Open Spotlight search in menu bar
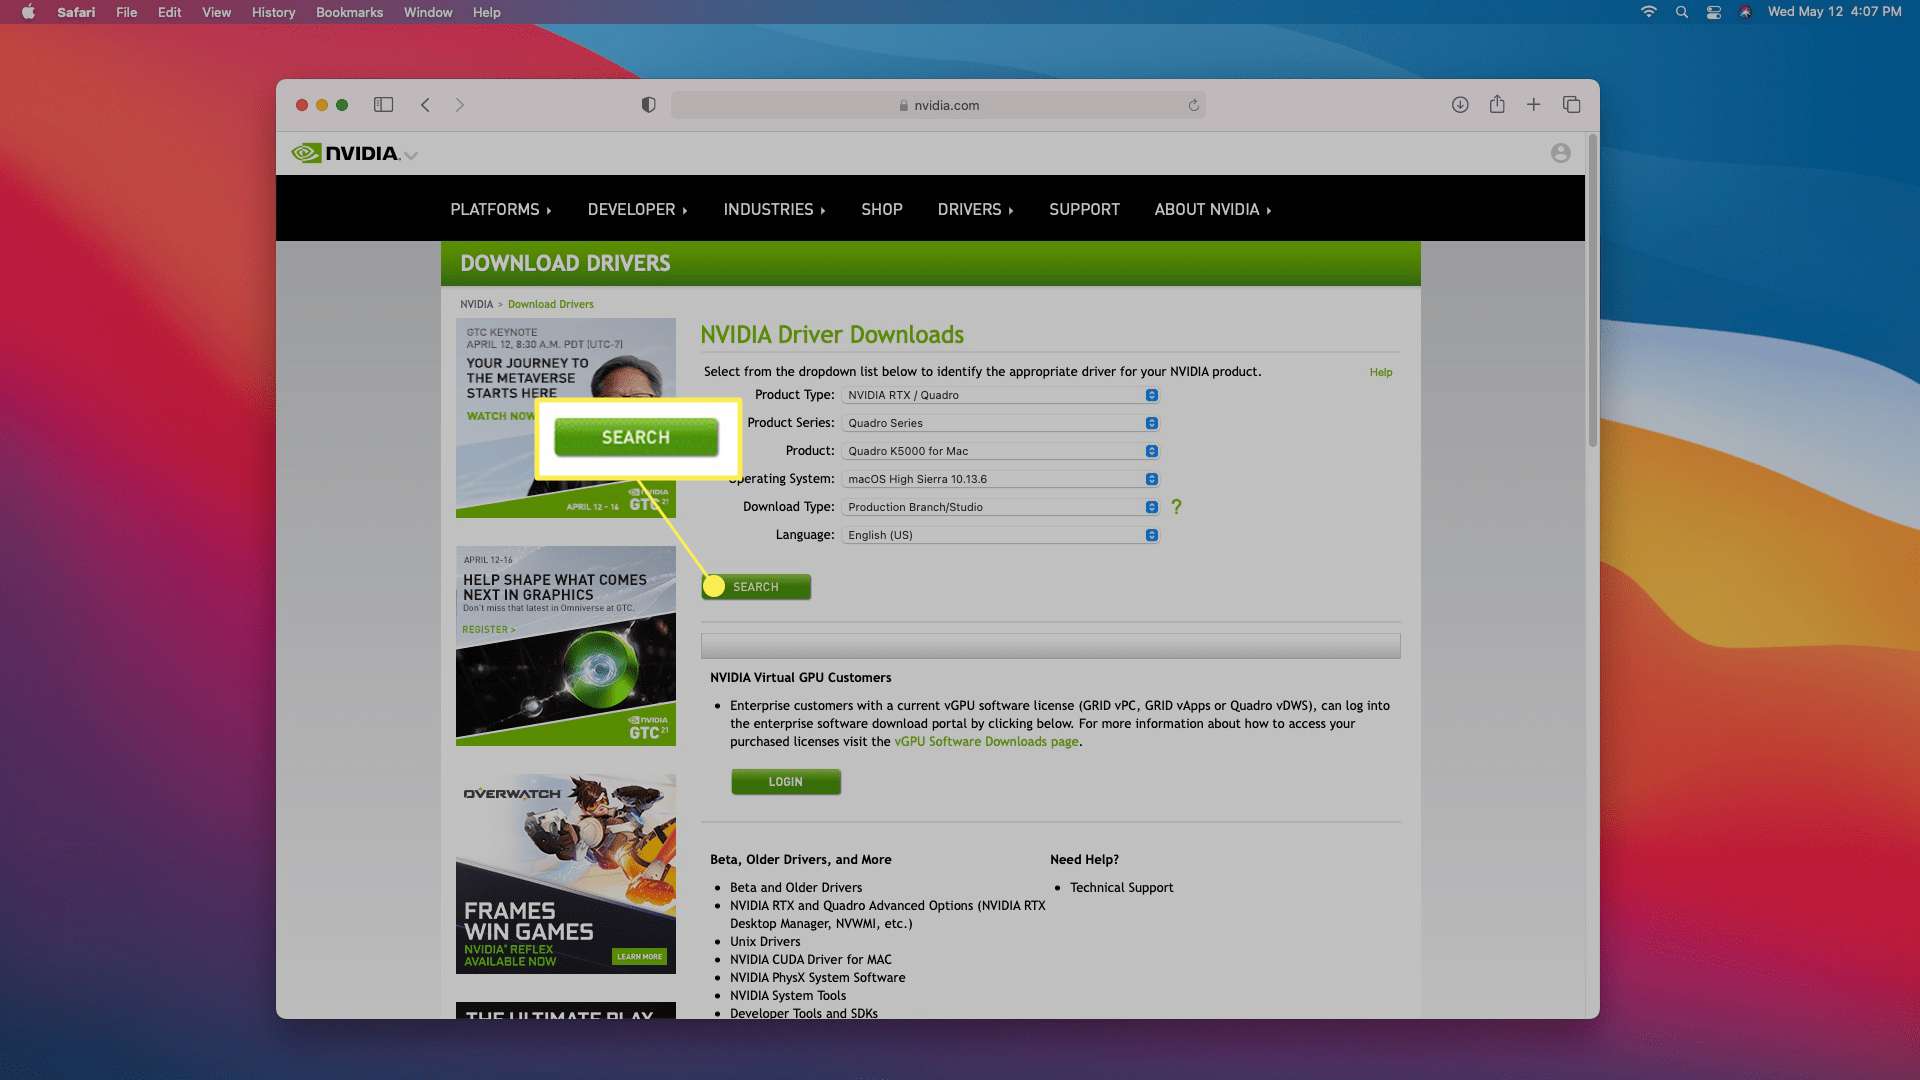Viewport: 1920px width, 1080px height. [1682, 12]
